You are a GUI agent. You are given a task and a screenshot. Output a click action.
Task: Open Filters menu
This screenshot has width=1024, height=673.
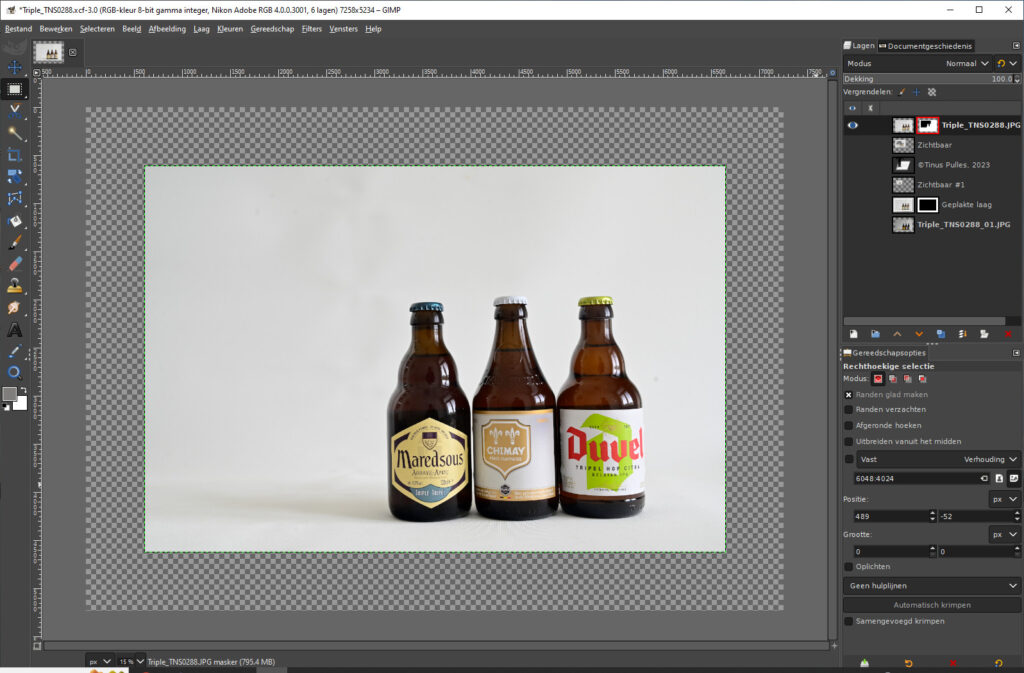(x=312, y=29)
